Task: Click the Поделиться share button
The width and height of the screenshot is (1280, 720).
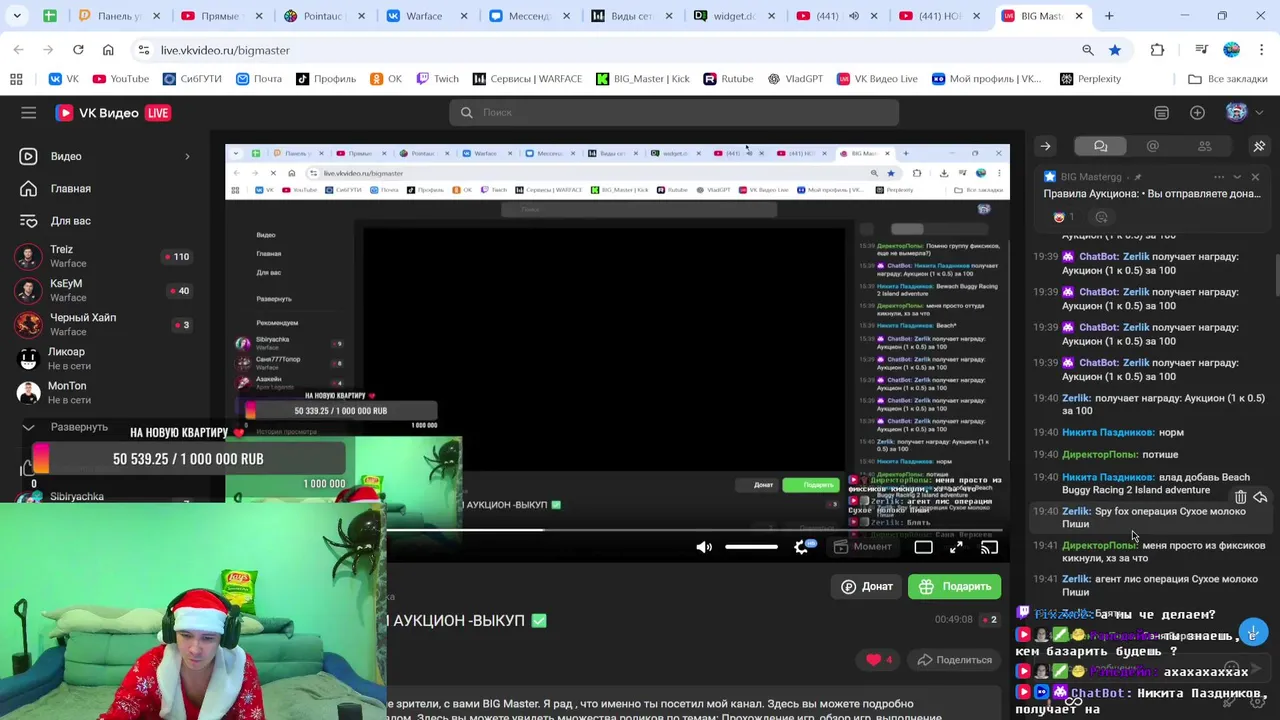Action: [x=955, y=659]
